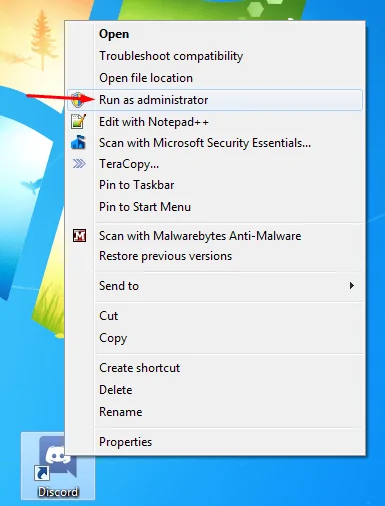This screenshot has width=385, height=506.
Task: Select Rename from the context menu
Action: 215,412
